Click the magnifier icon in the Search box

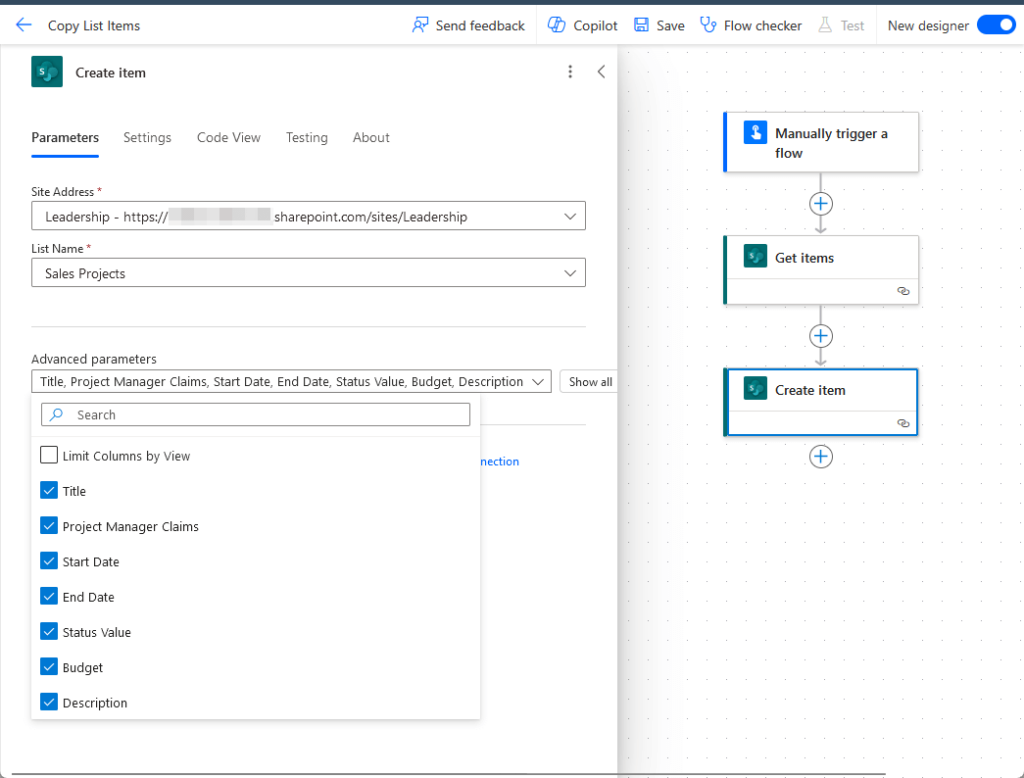click(57, 414)
